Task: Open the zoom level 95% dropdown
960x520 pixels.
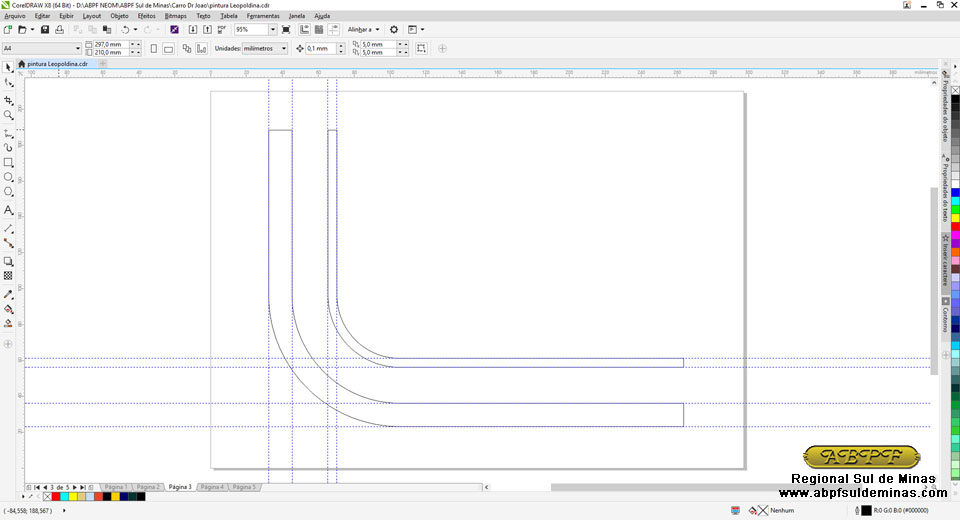Action: click(x=272, y=30)
